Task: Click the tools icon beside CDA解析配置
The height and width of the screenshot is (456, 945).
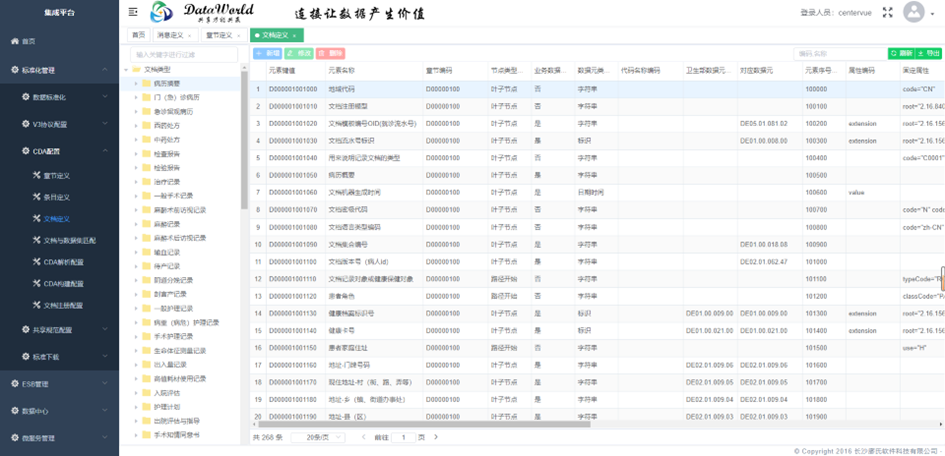Action: (x=36, y=262)
